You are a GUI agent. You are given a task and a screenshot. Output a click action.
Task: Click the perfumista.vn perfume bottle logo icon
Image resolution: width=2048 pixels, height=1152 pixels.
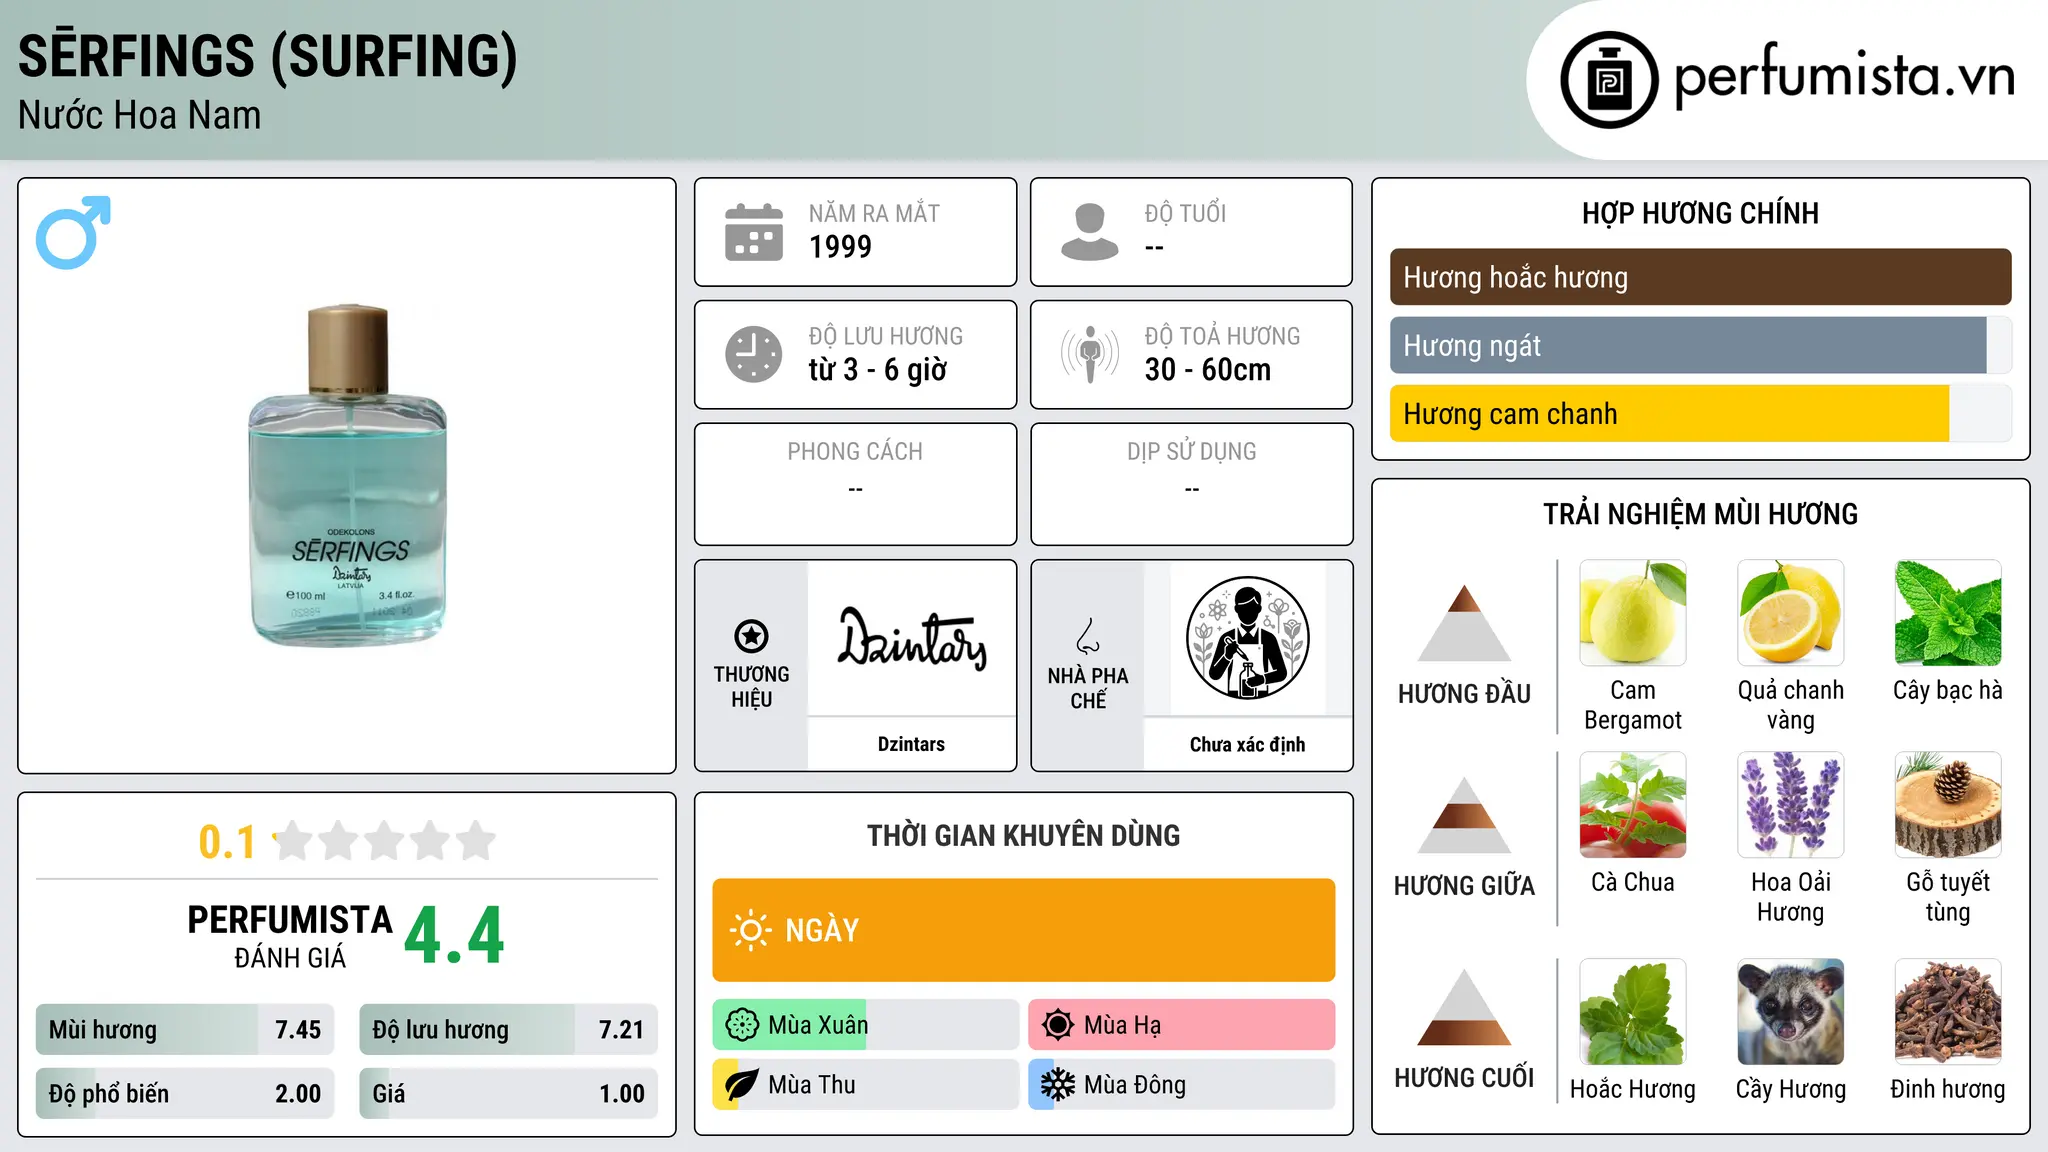click(1609, 80)
